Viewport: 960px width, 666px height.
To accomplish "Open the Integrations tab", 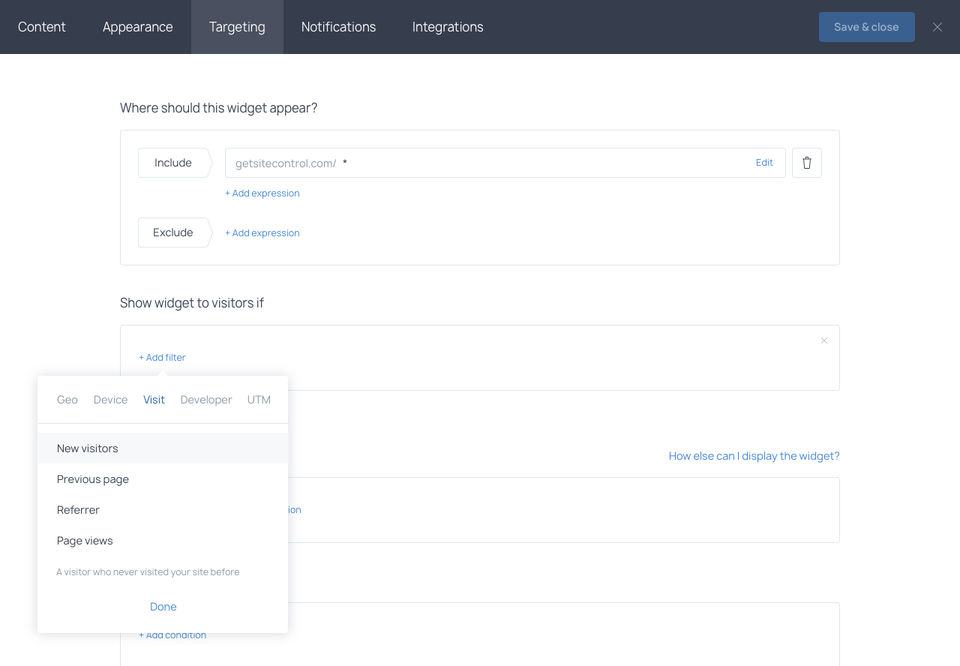I will [447, 27].
